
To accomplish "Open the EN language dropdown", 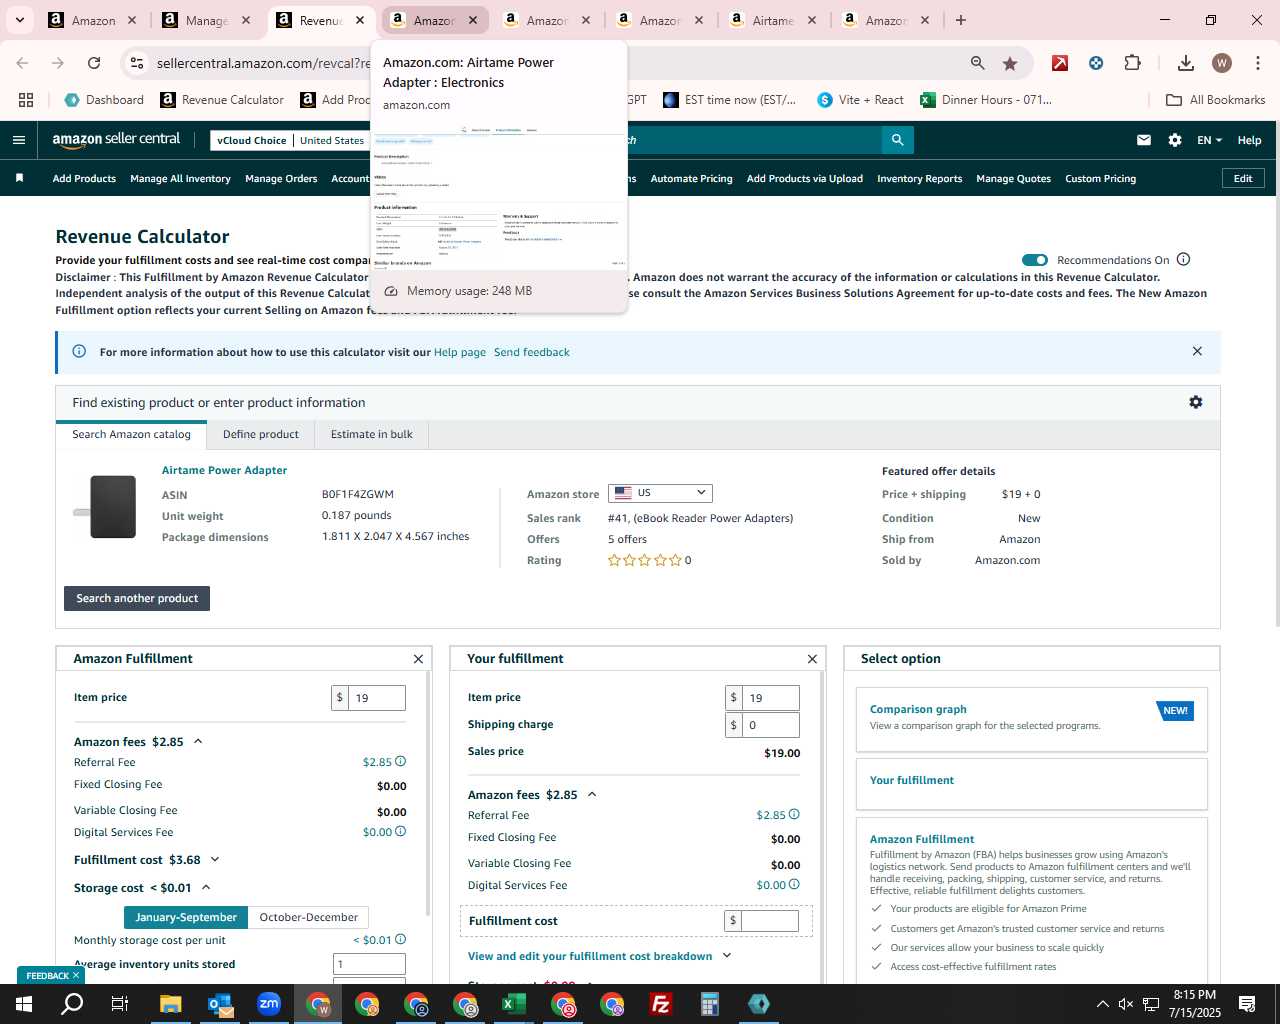I will coord(1209,140).
